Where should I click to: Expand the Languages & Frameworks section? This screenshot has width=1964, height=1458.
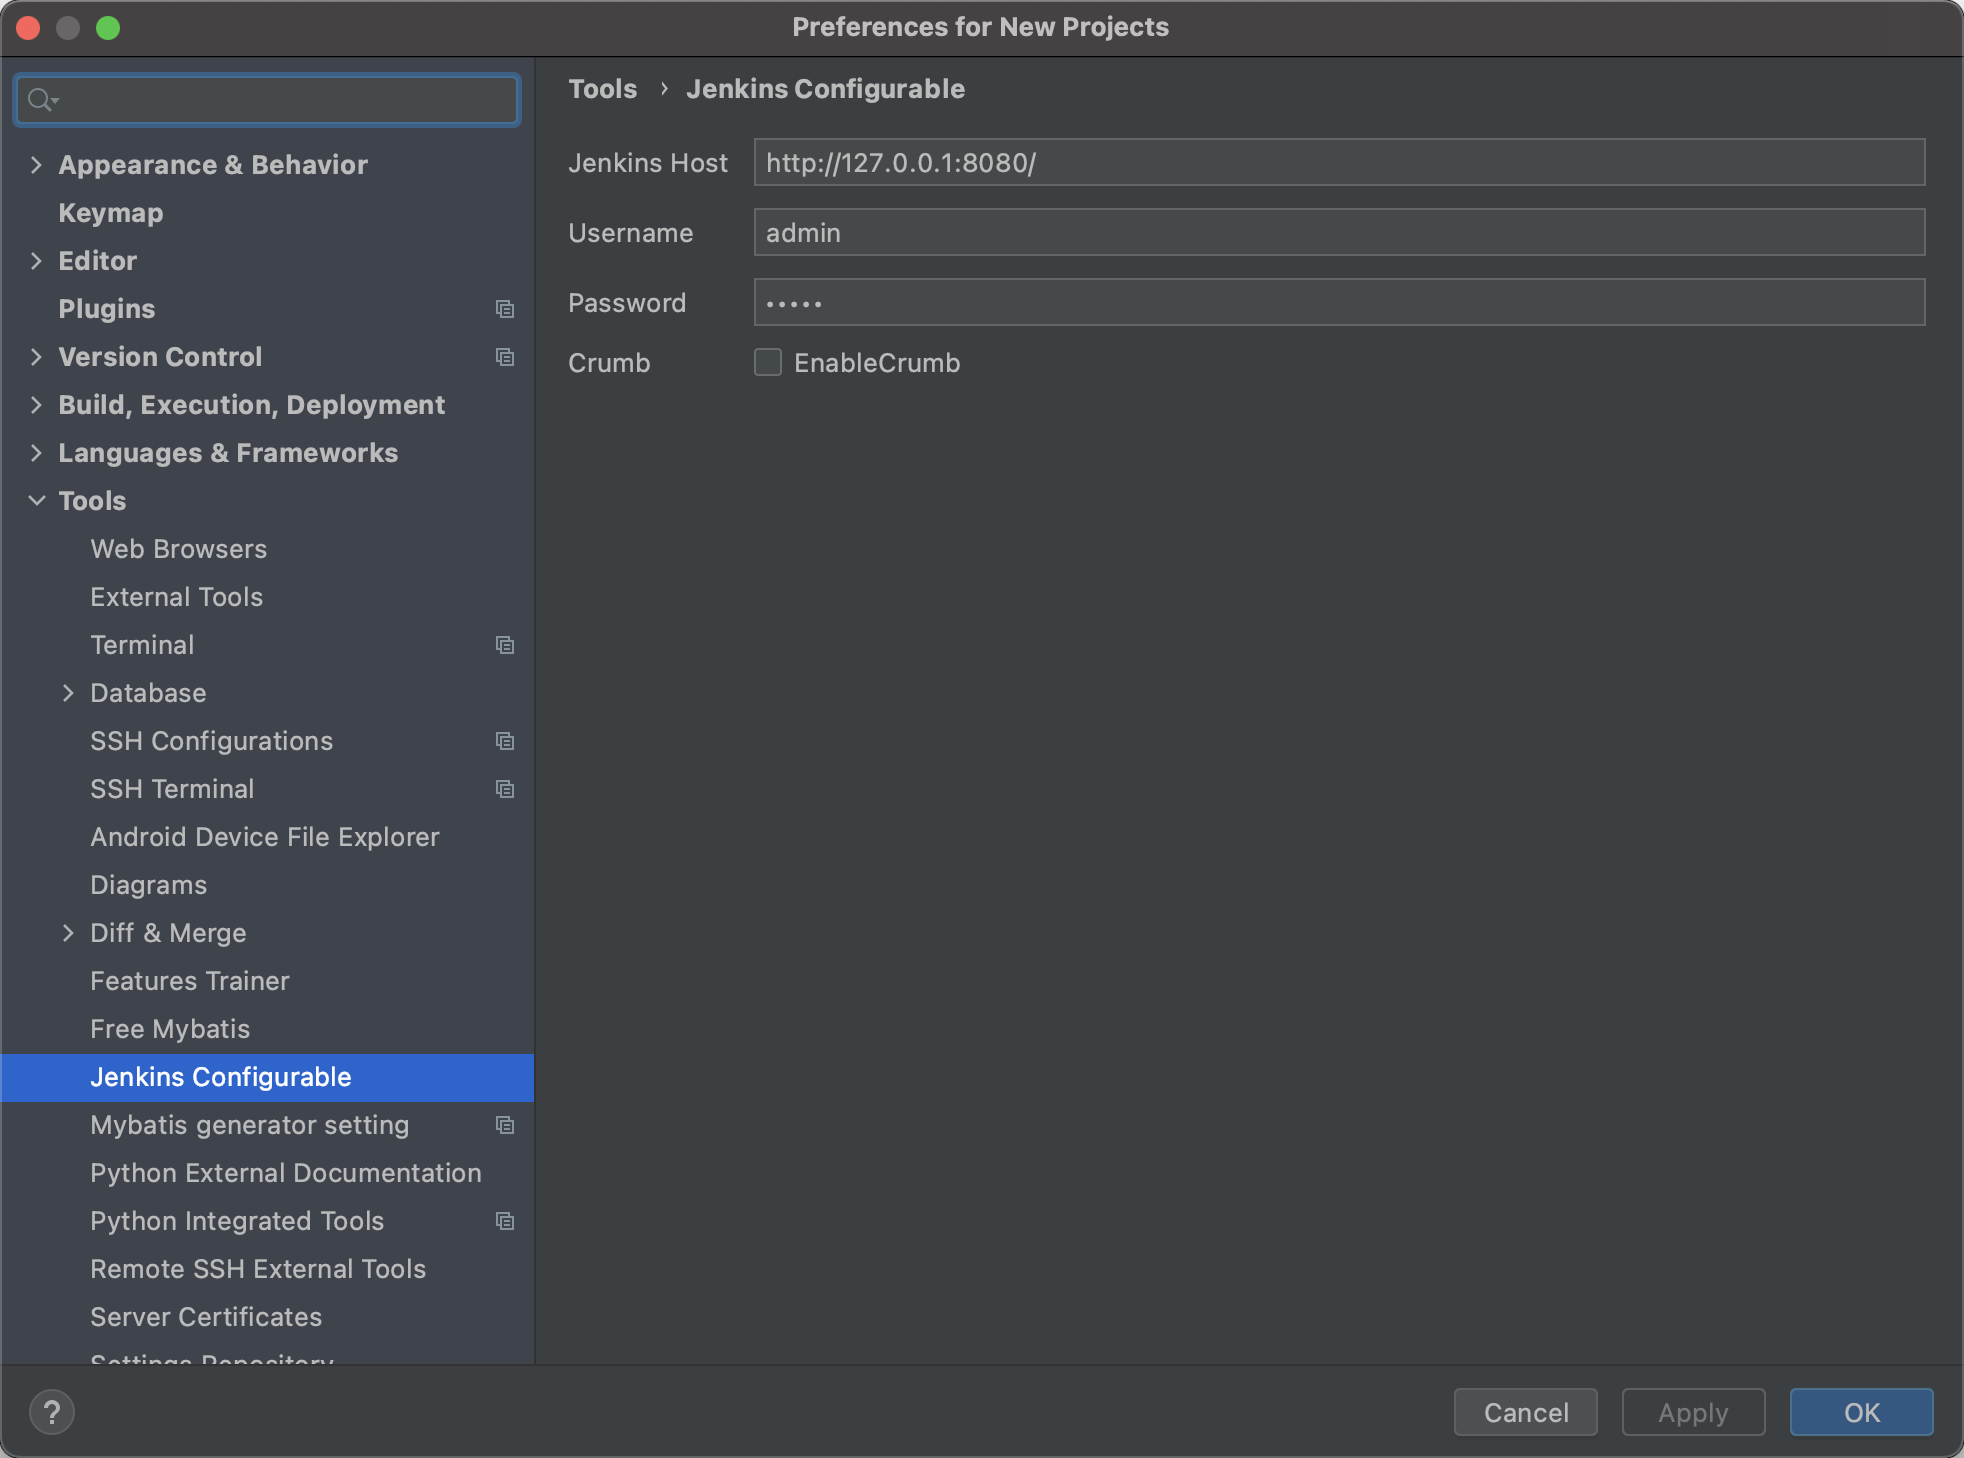(x=36, y=453)
